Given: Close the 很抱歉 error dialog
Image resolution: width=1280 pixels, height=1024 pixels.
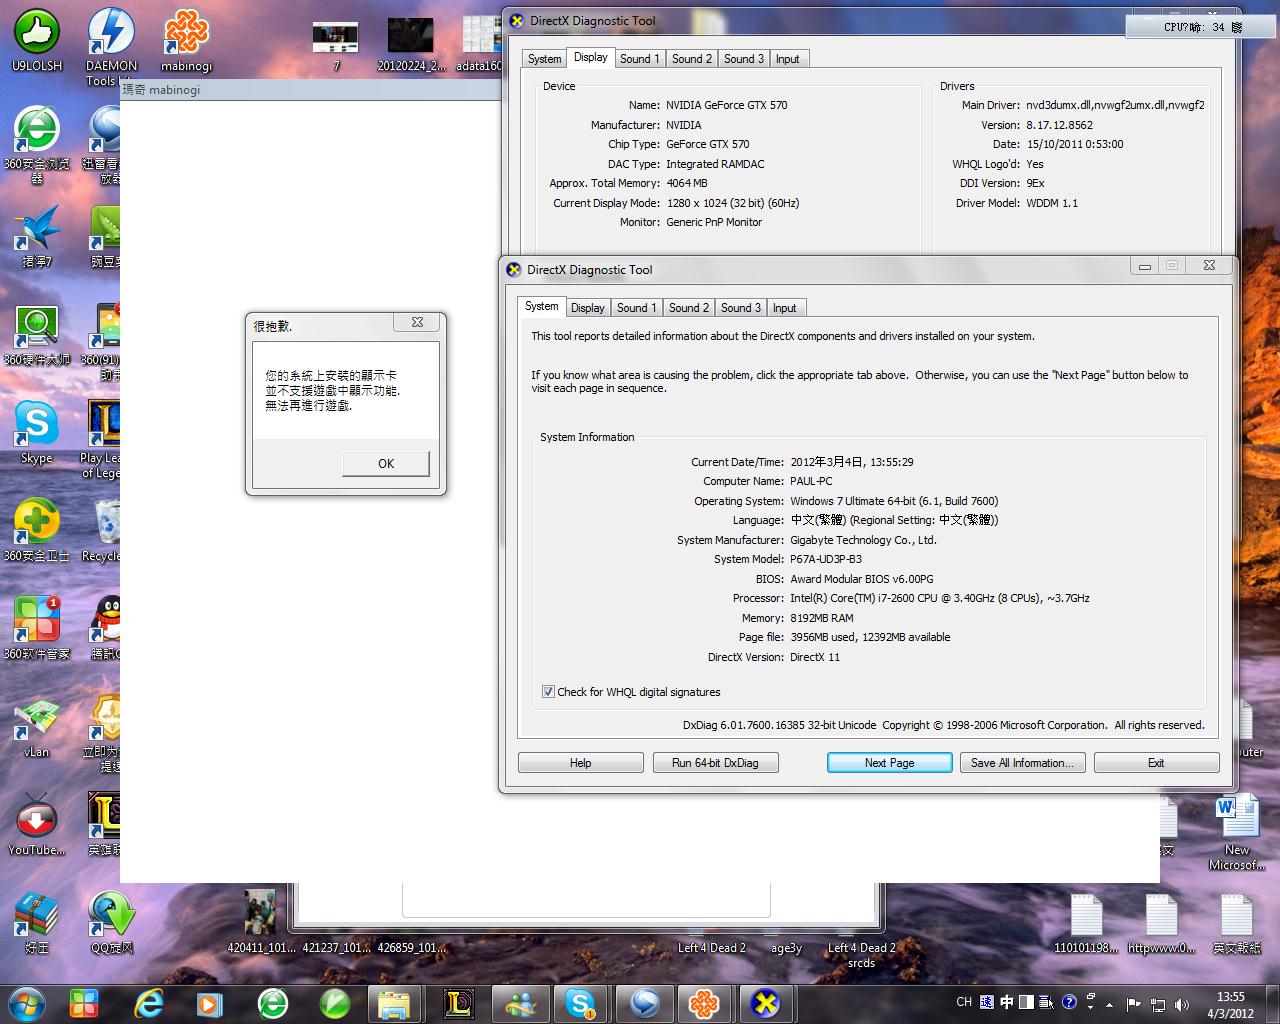Looking at the screenshot, I should [417, 323].
